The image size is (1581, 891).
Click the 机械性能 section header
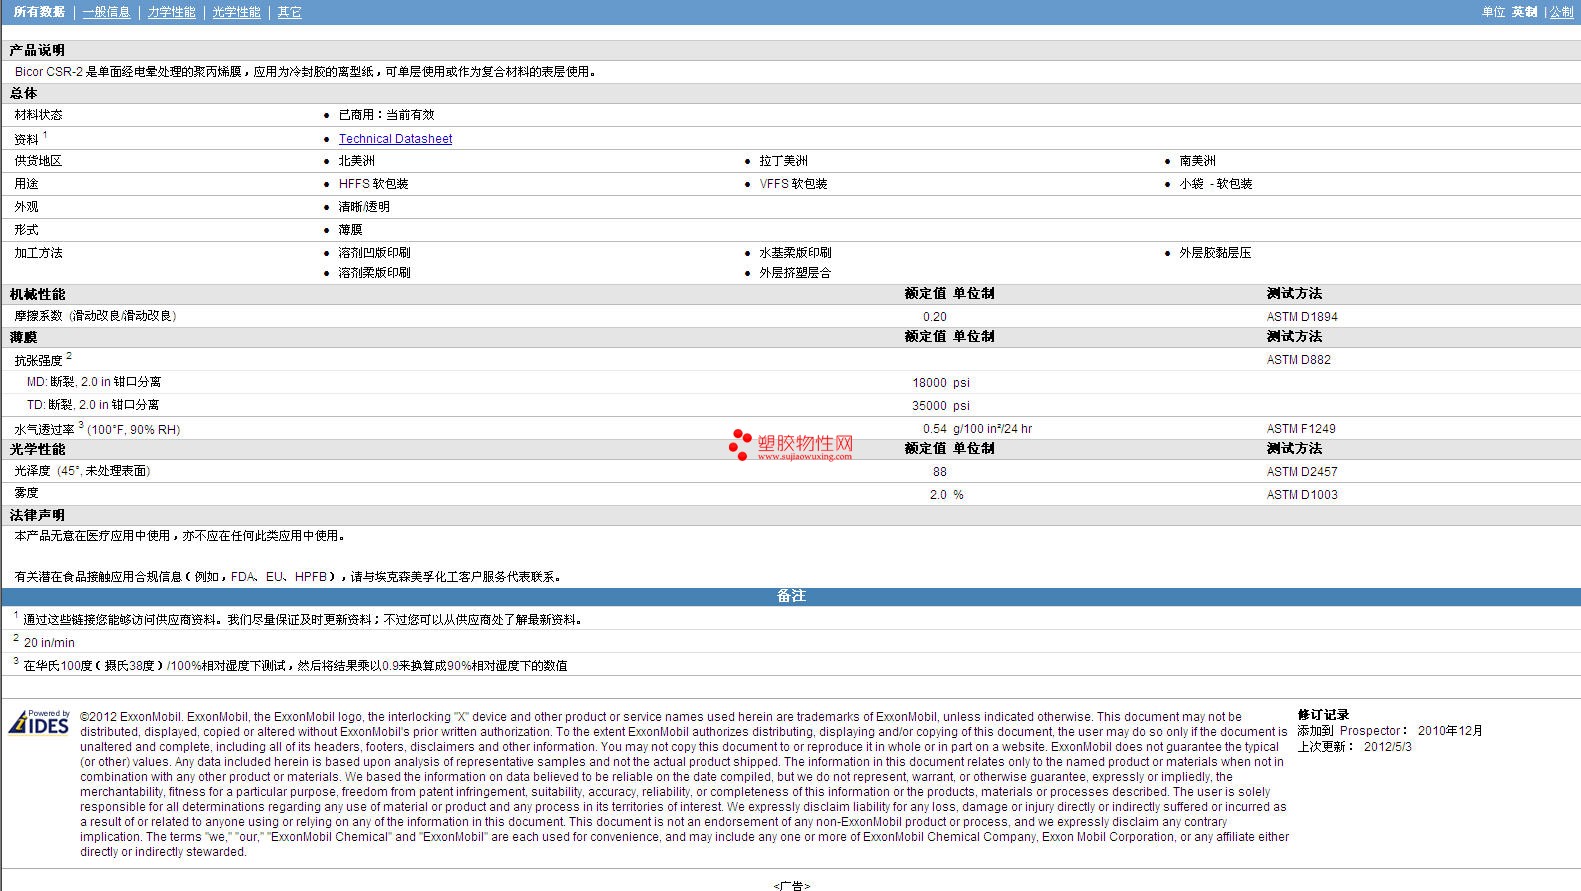(x=37, y=294)
